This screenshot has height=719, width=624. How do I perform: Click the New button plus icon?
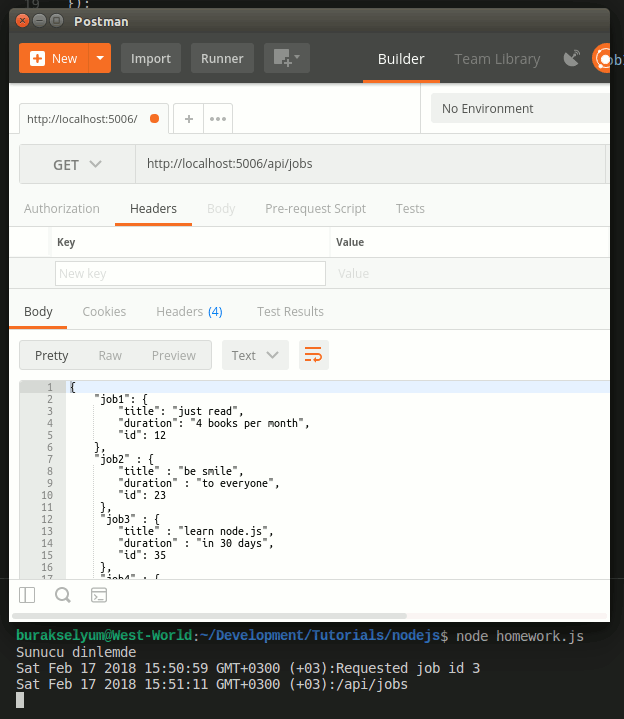tap(37, 58)
